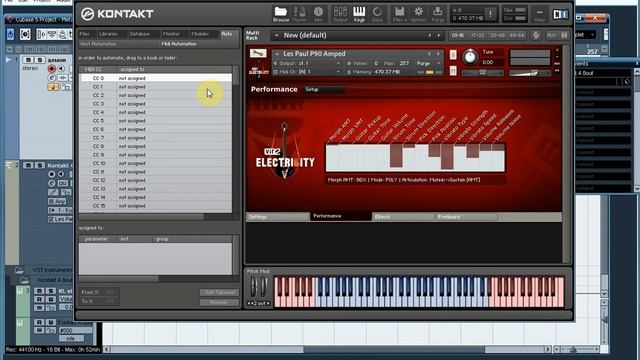This screenshot has width=640, height=360.
Task: Open the Fretboard tab in Electri6ity
Action: (466, 217)
